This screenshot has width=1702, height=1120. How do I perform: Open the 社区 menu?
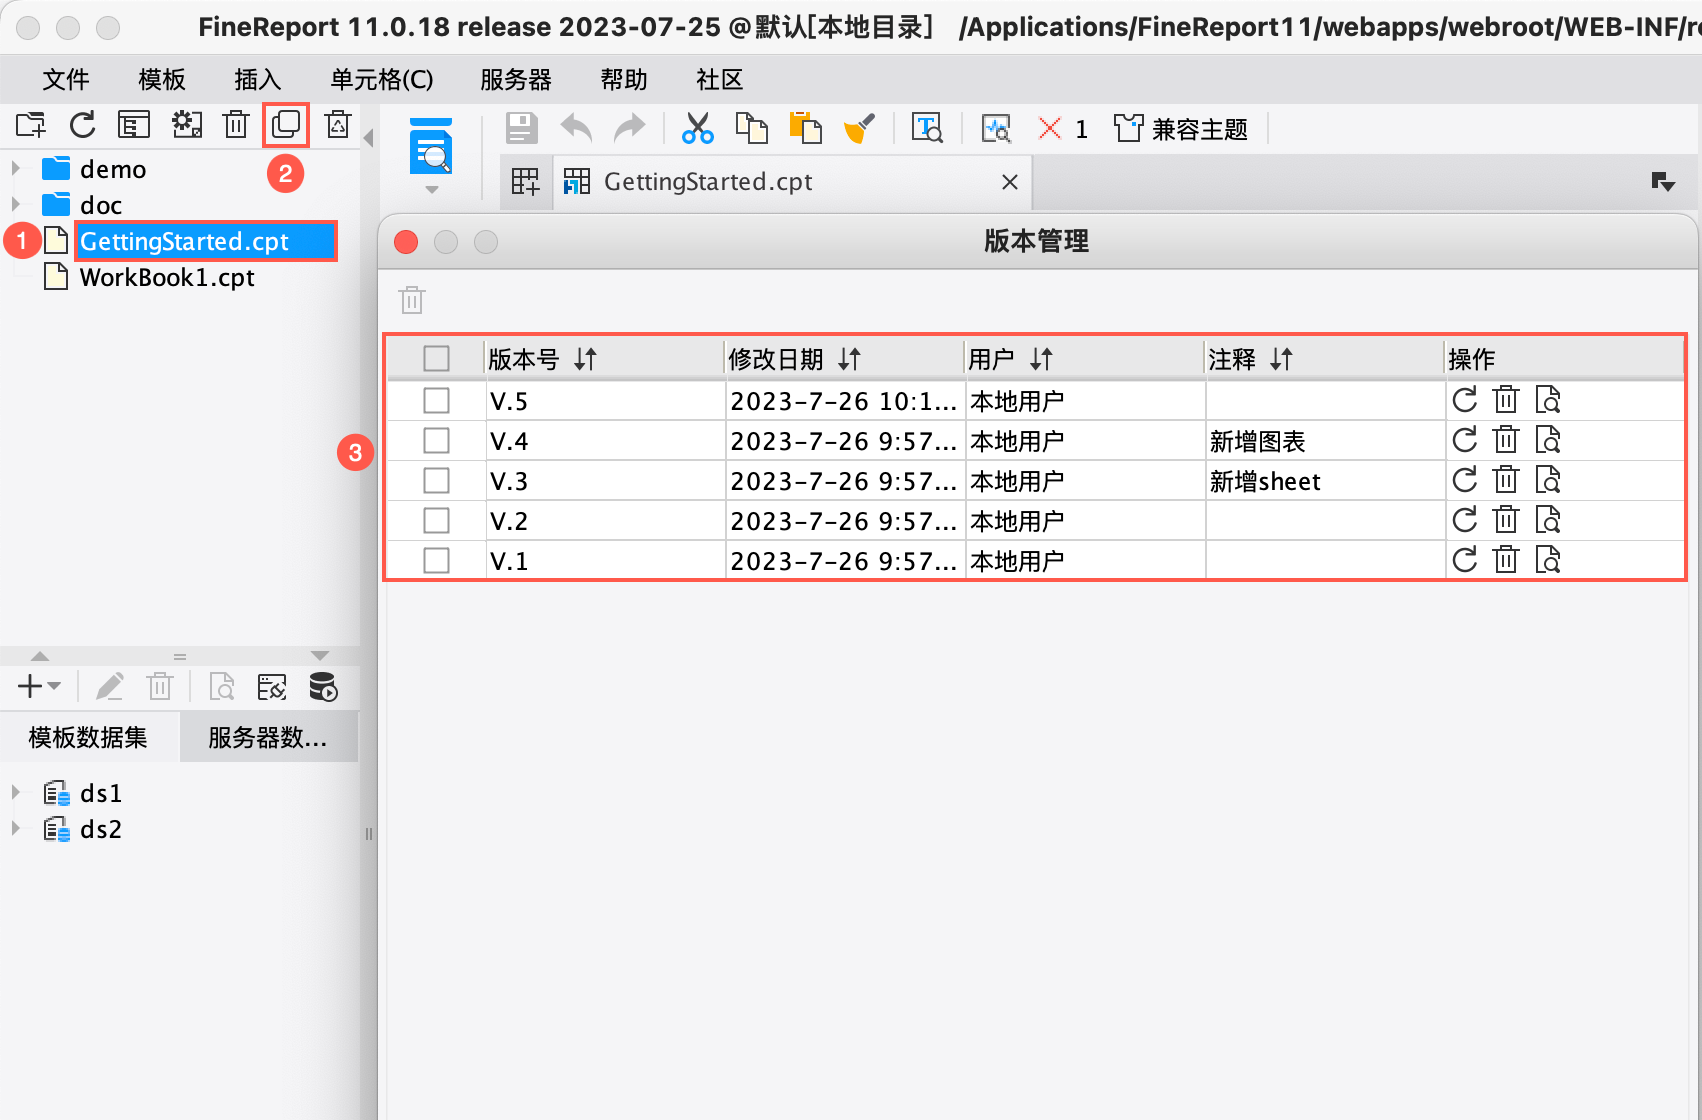click(720, 80)
